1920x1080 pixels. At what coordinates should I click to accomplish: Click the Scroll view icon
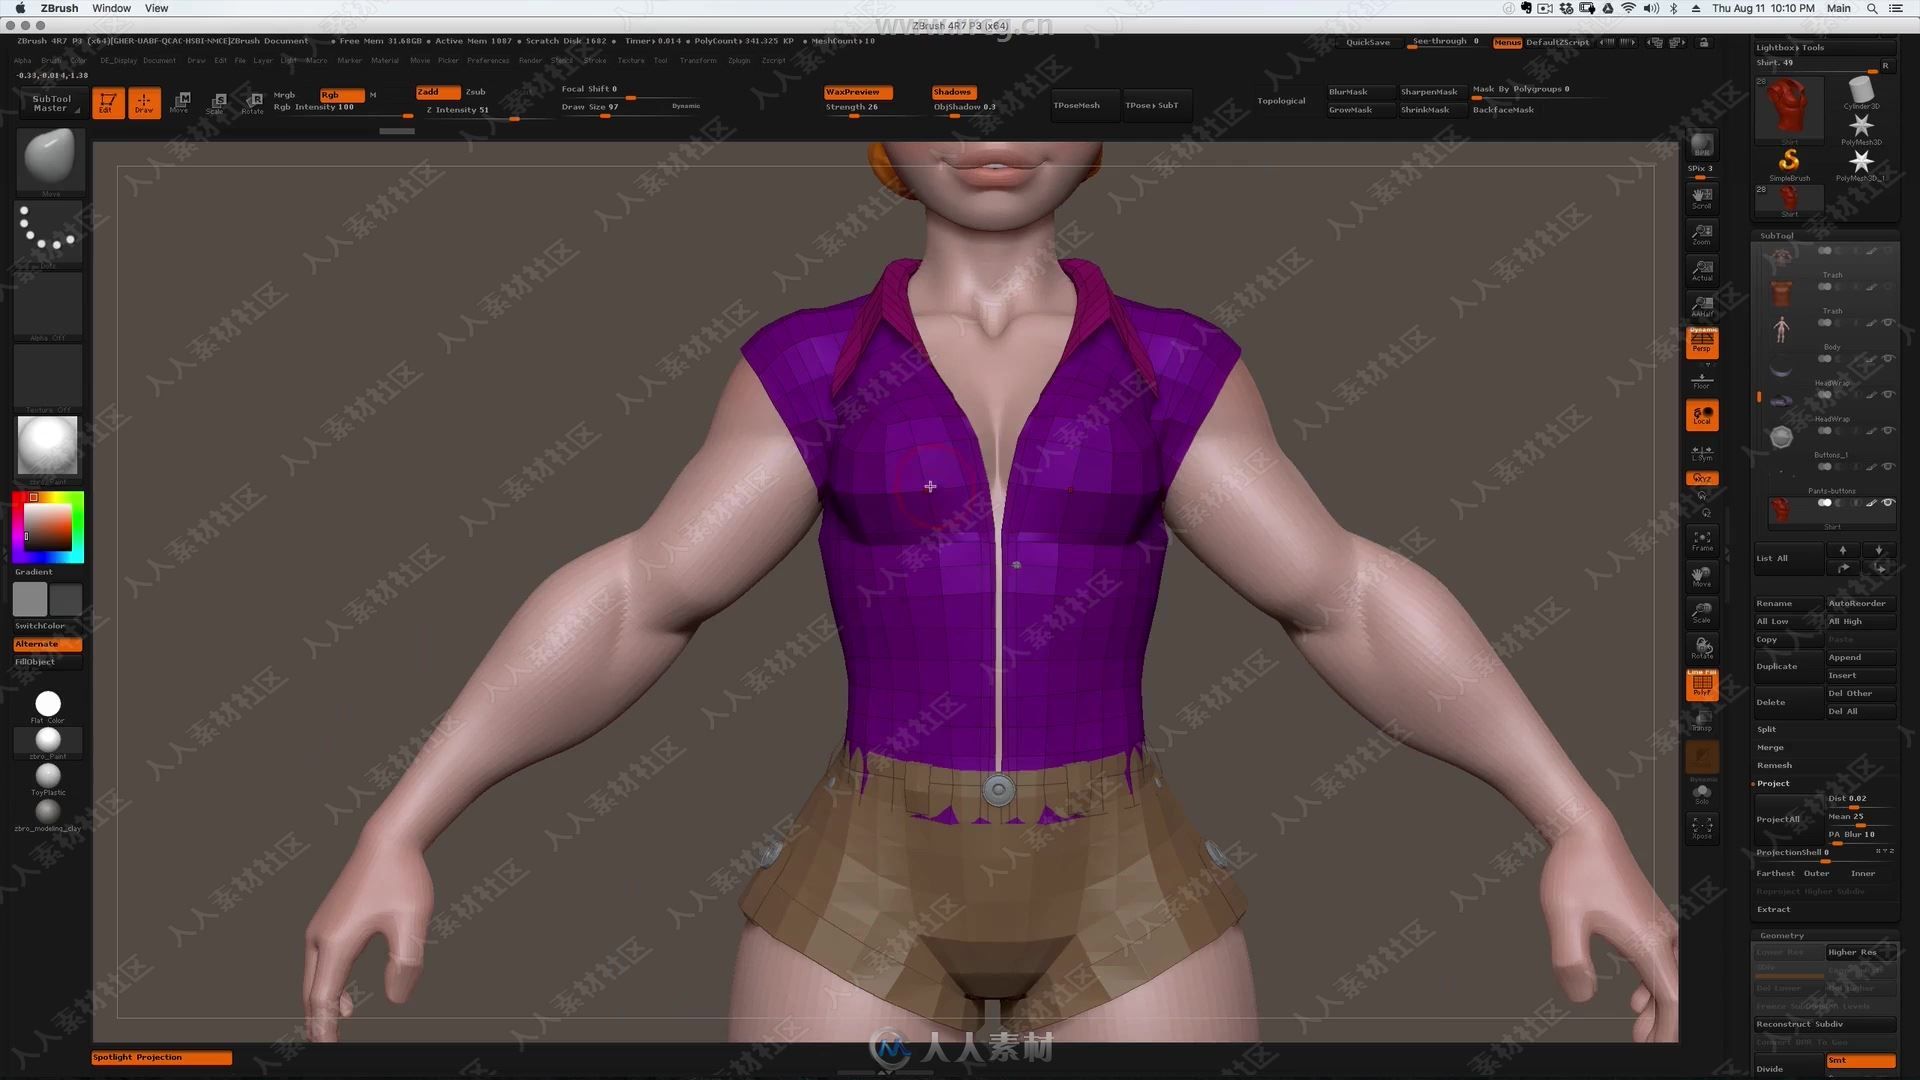(x=1702, y=198)
